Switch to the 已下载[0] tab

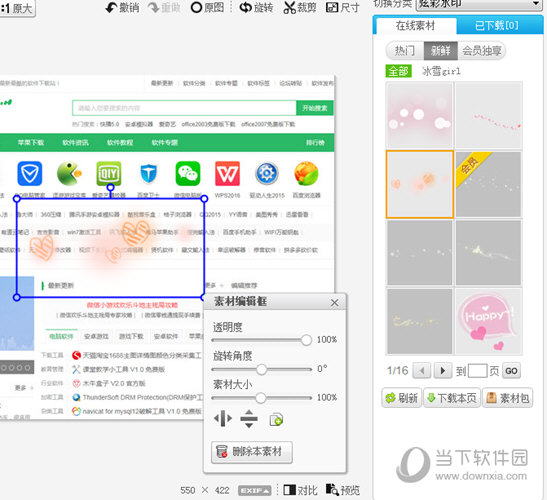click(497, 25)
